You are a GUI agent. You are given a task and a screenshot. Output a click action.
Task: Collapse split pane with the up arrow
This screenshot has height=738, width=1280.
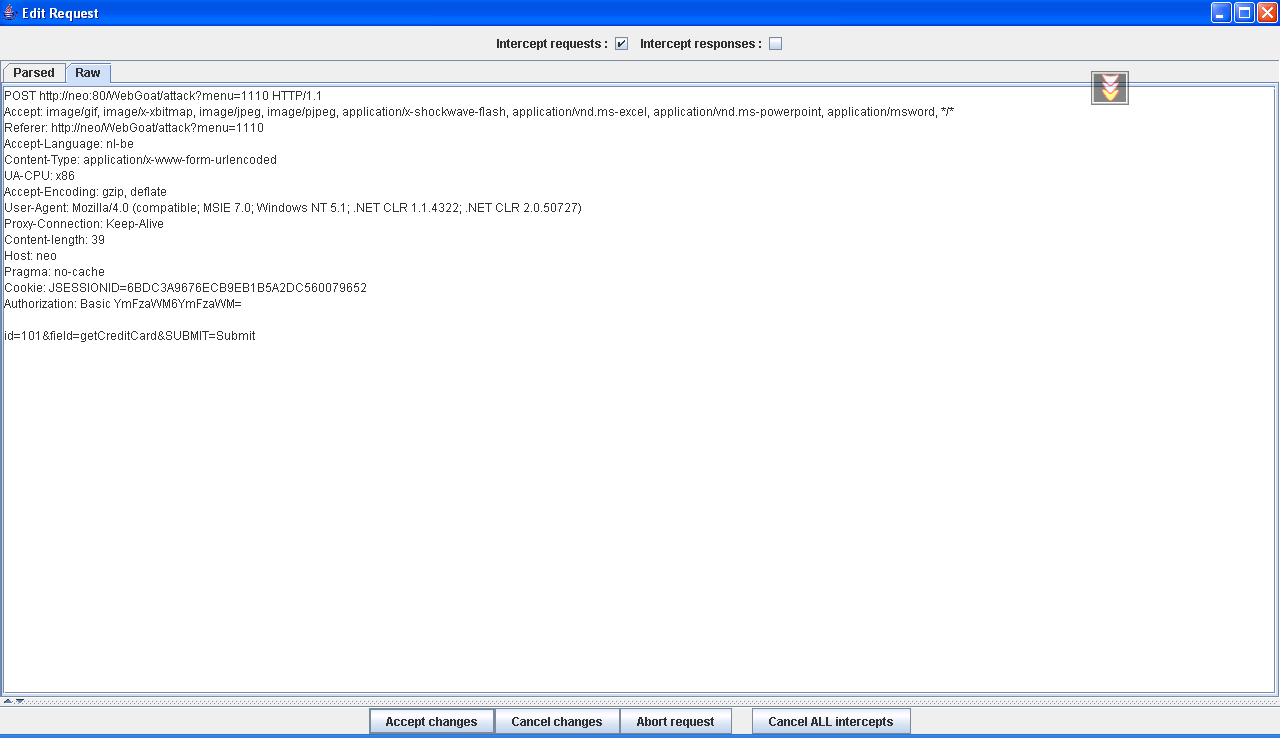click(7, 701)
